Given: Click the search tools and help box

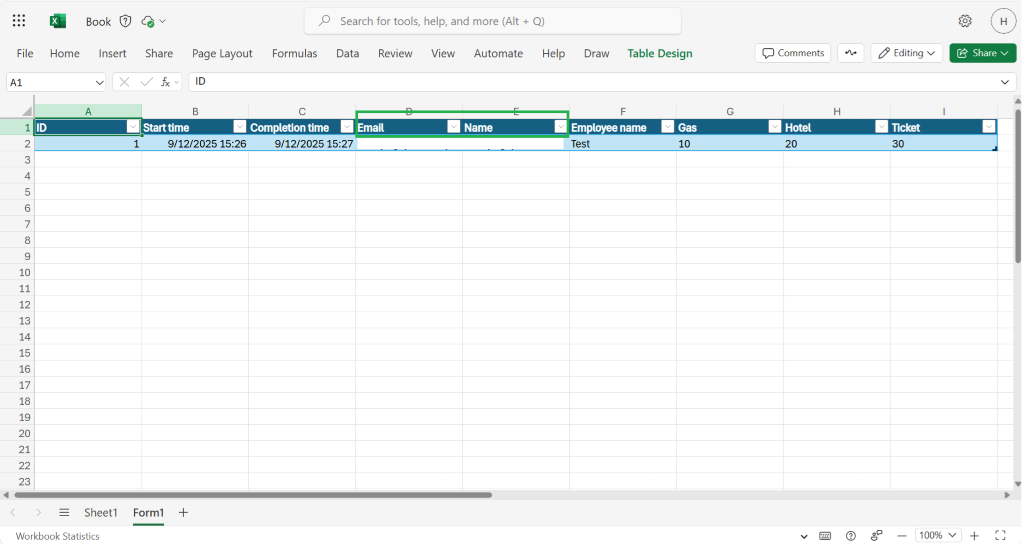Looking at the screenshot, I should click(493, 21).
